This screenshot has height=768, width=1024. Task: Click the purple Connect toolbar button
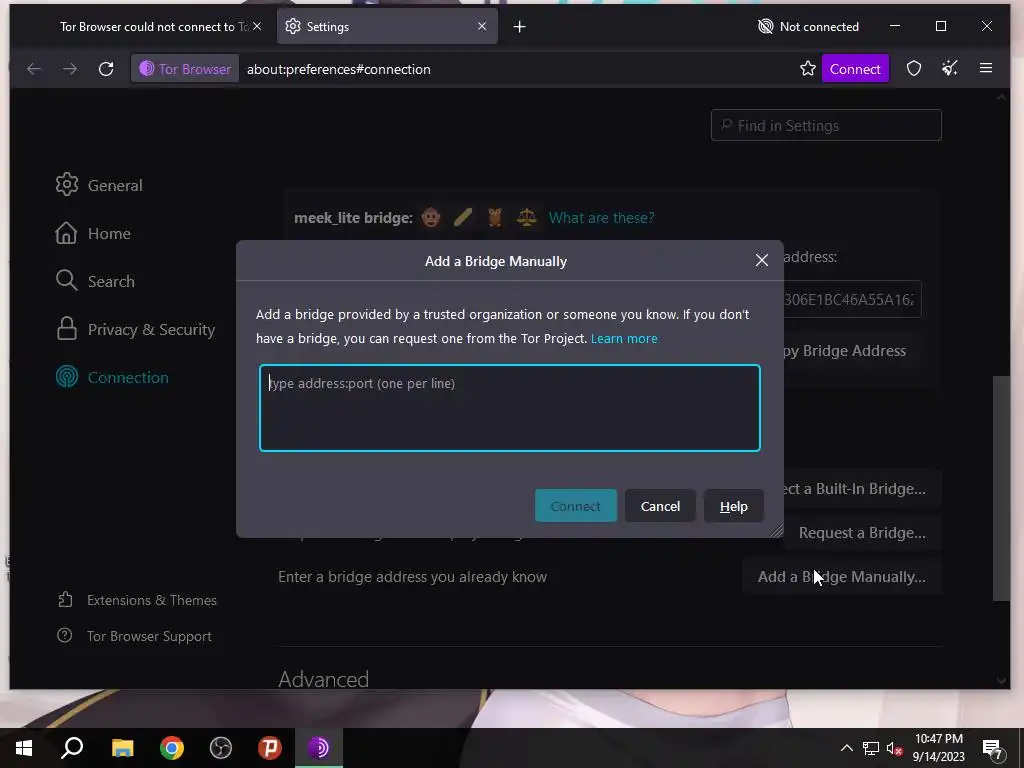pos(855,69)
